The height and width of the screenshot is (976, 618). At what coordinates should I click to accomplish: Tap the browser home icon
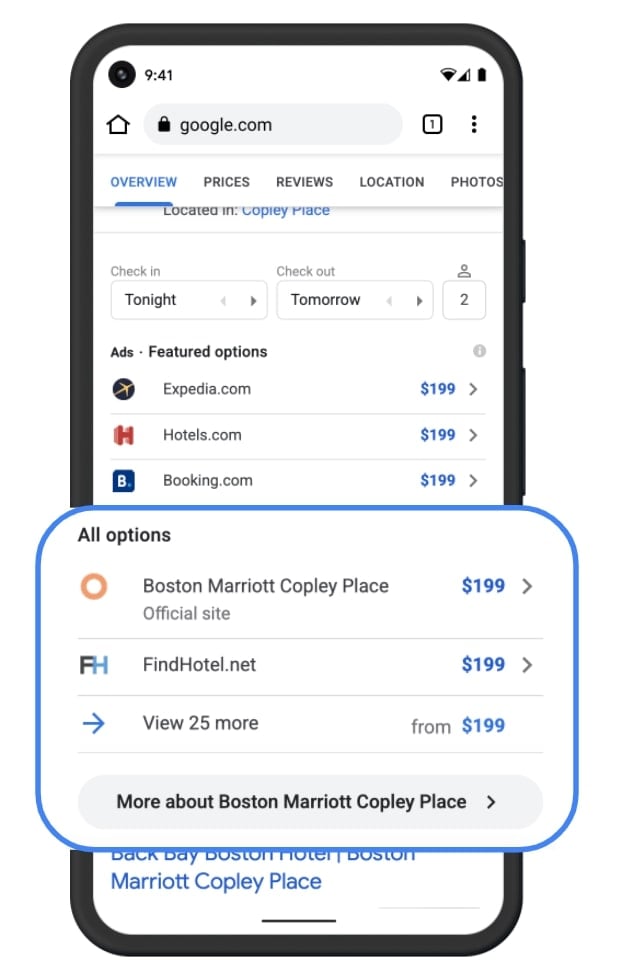pyautogui.click(x=118, y=125)
